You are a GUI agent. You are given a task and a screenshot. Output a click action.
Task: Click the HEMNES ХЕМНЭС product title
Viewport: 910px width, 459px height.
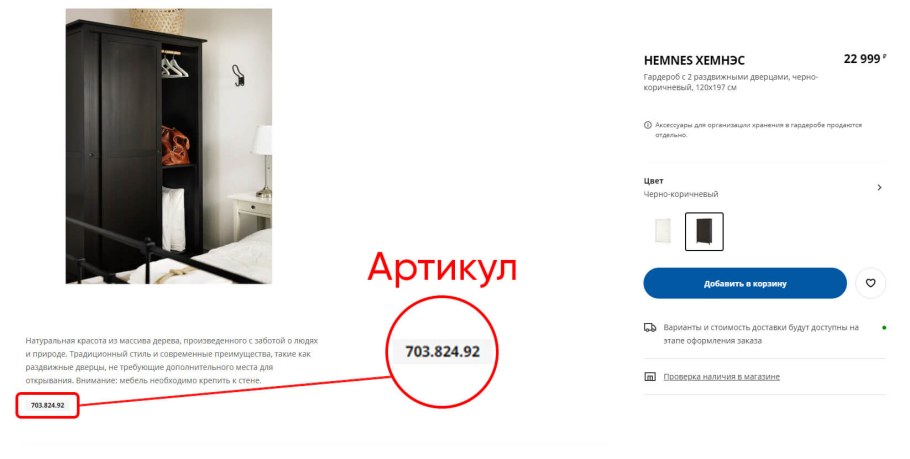point(694,60)
